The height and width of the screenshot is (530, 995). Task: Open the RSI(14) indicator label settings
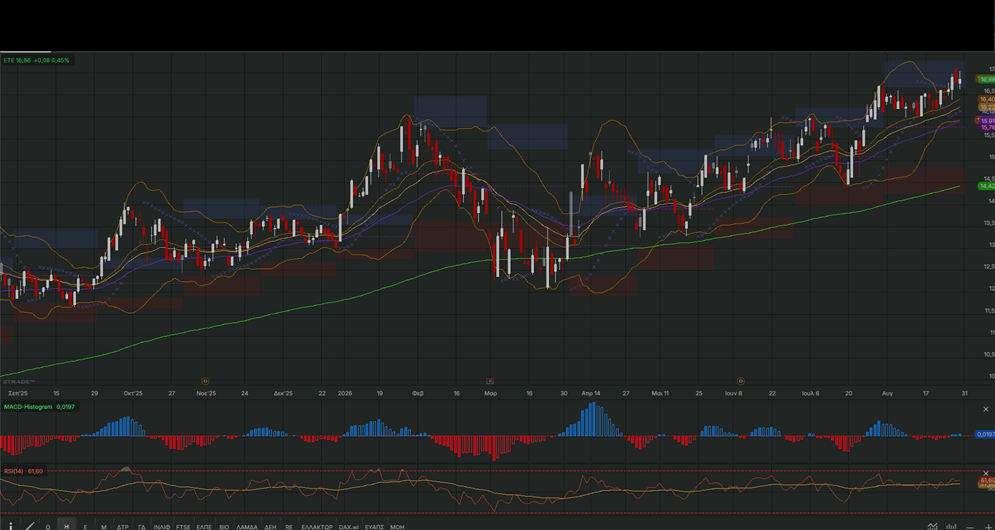coord(15,471)
